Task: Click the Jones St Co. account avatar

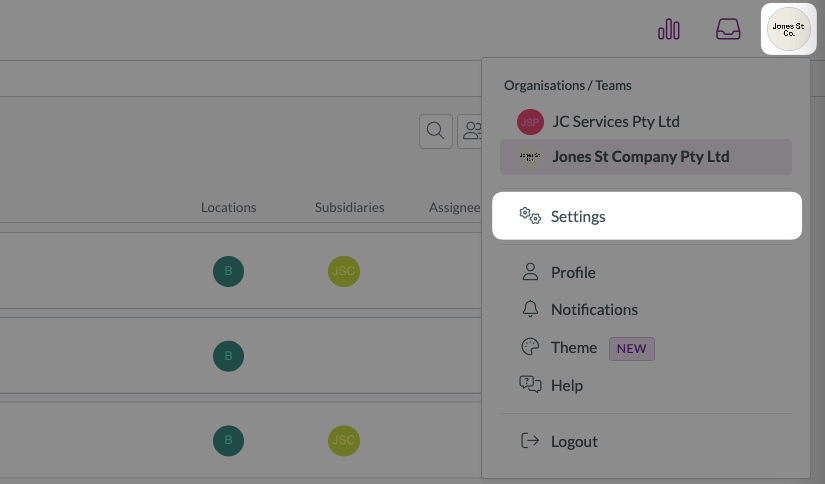Action: [789, 30]
